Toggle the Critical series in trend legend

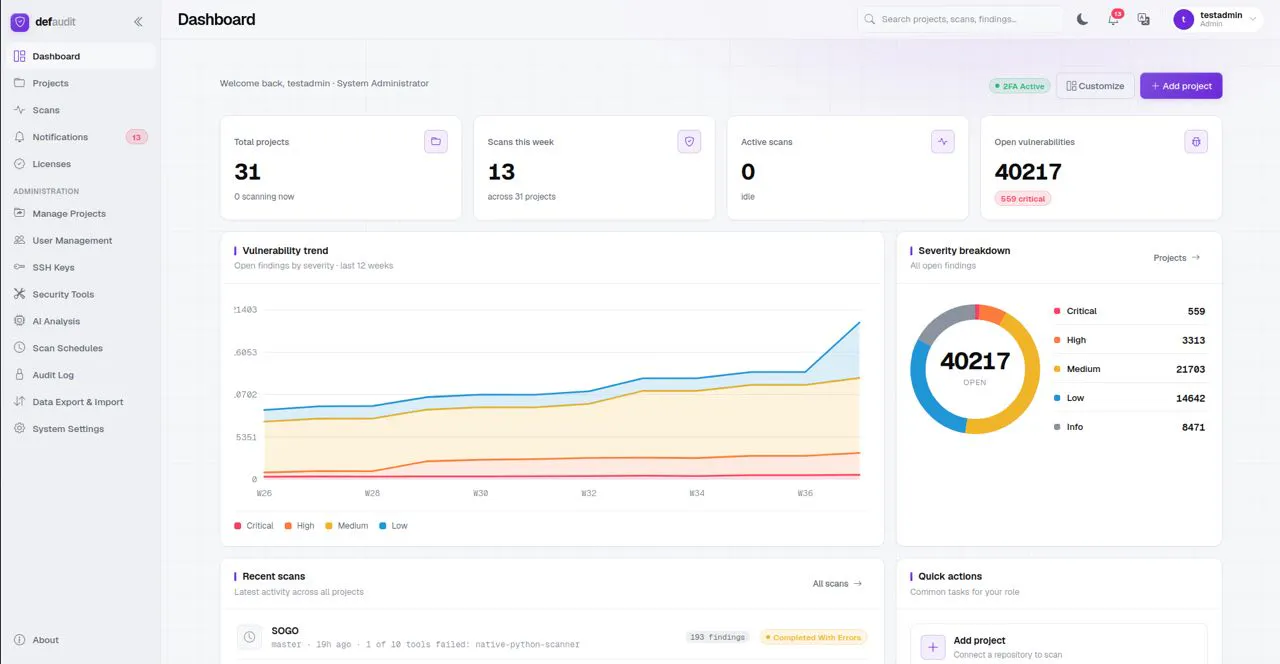coord(254,526)
